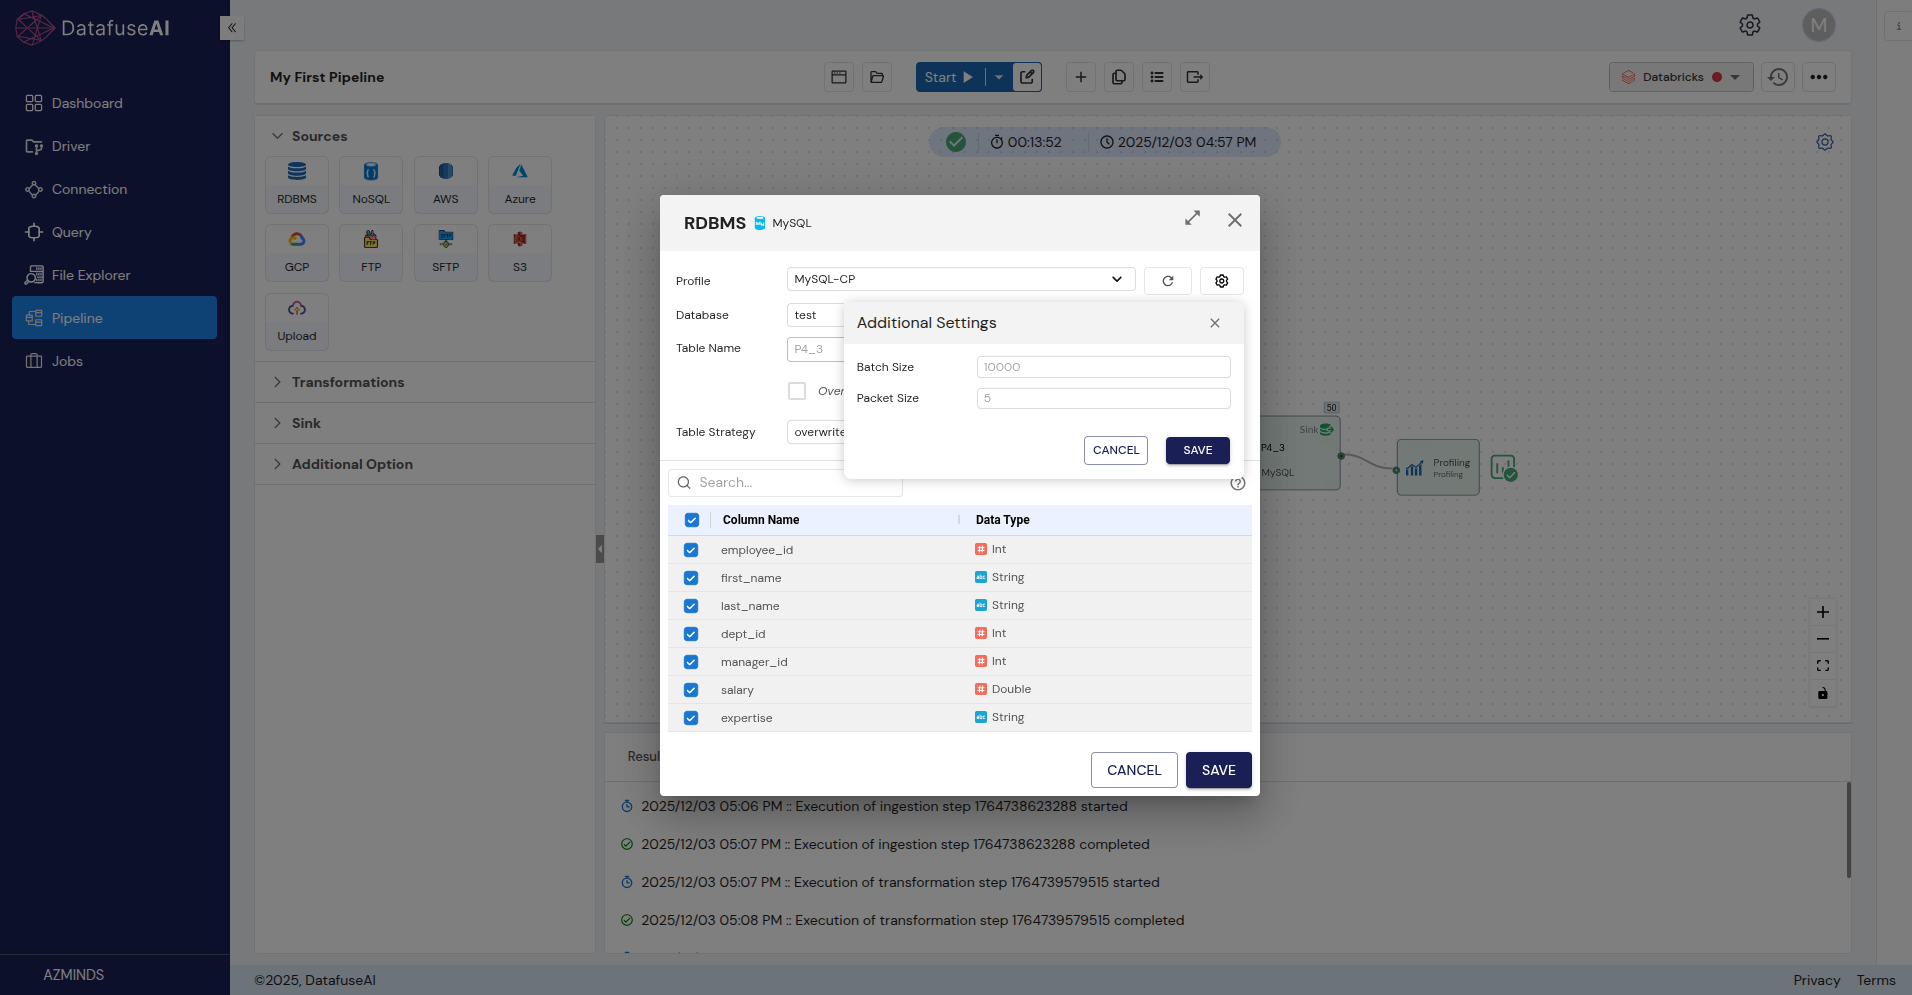The height and width of the screenshot is (995, 1912).
Task: Go to File Explorer in the sidebar
Action: [x=90, y=275]
